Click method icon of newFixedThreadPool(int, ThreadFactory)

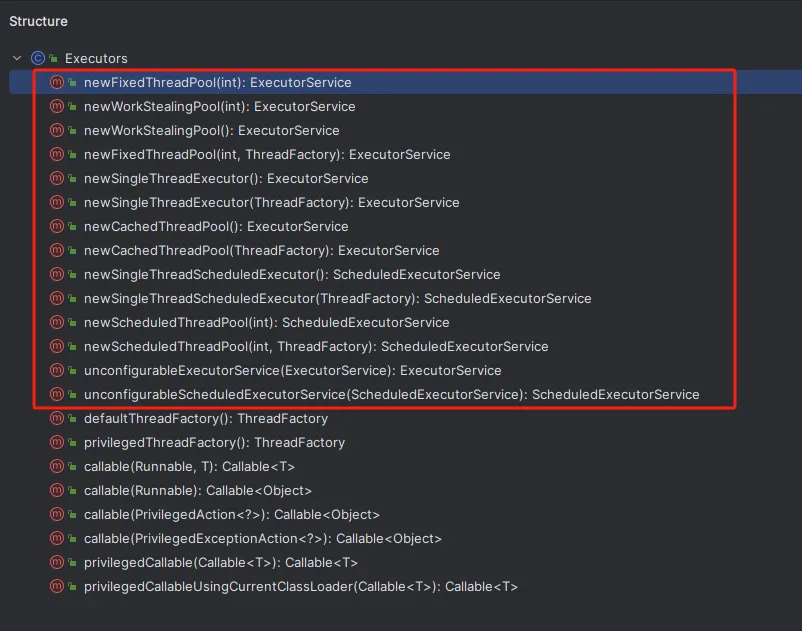point(57,154)
